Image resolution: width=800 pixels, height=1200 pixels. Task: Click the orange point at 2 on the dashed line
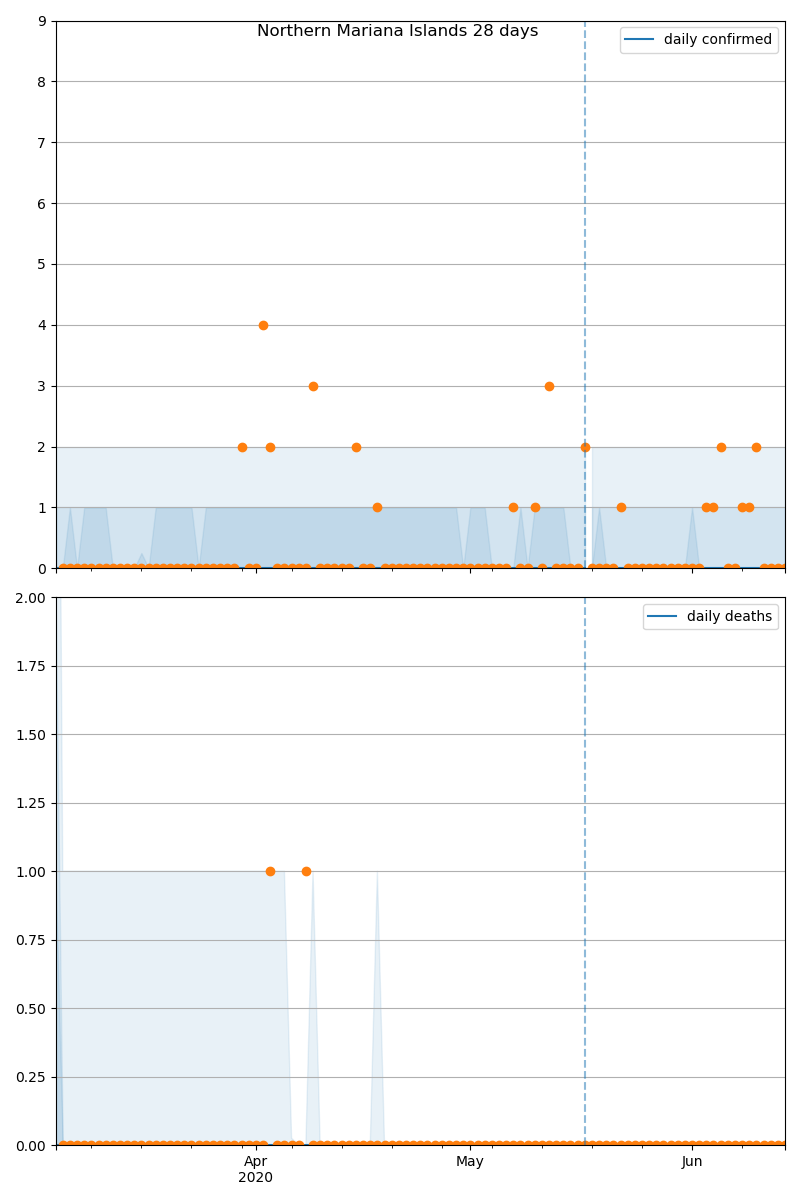[585, 447]
